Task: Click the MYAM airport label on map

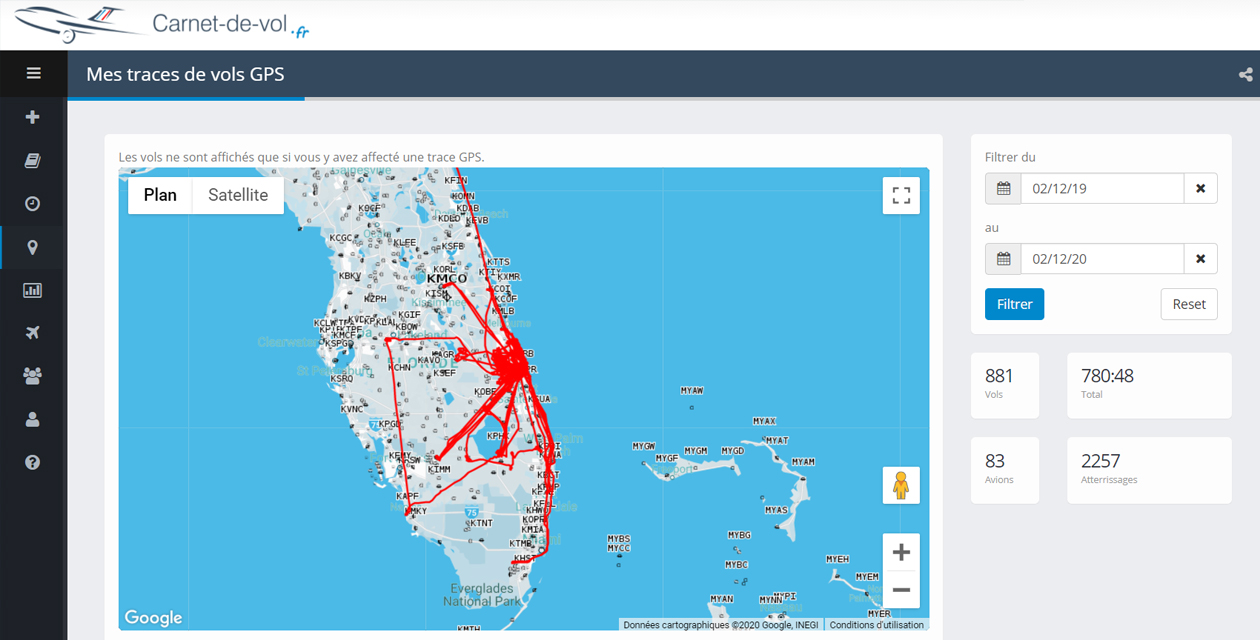Action: tap(803, 462)
